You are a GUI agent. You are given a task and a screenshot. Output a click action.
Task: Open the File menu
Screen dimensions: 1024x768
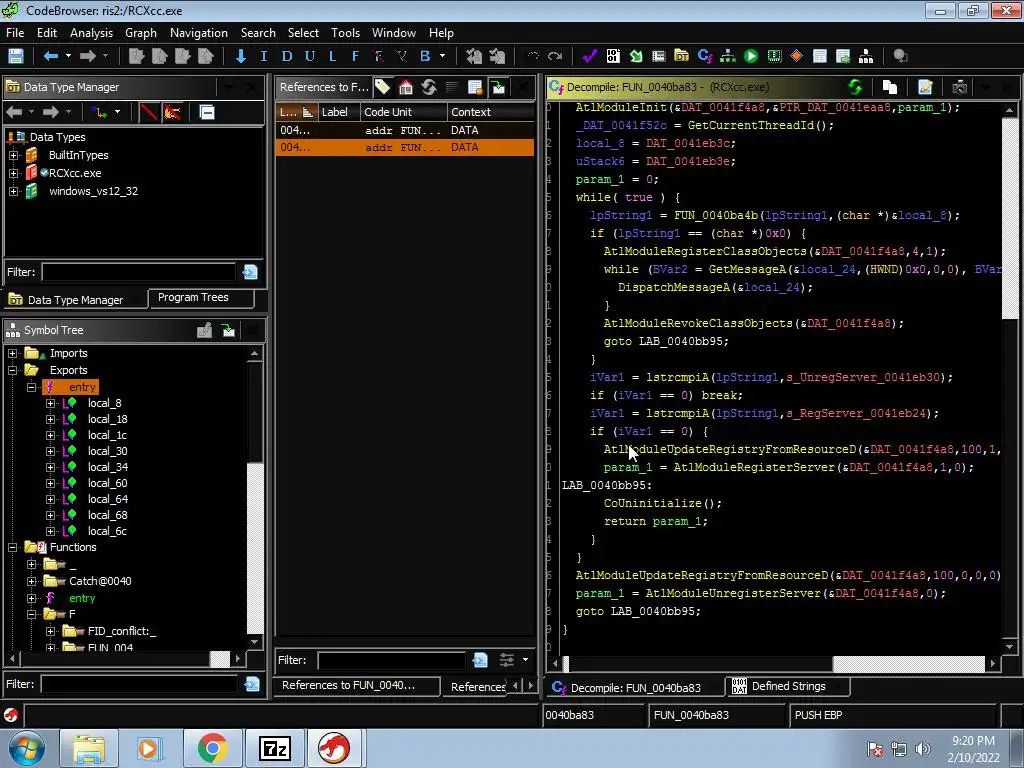14,33
